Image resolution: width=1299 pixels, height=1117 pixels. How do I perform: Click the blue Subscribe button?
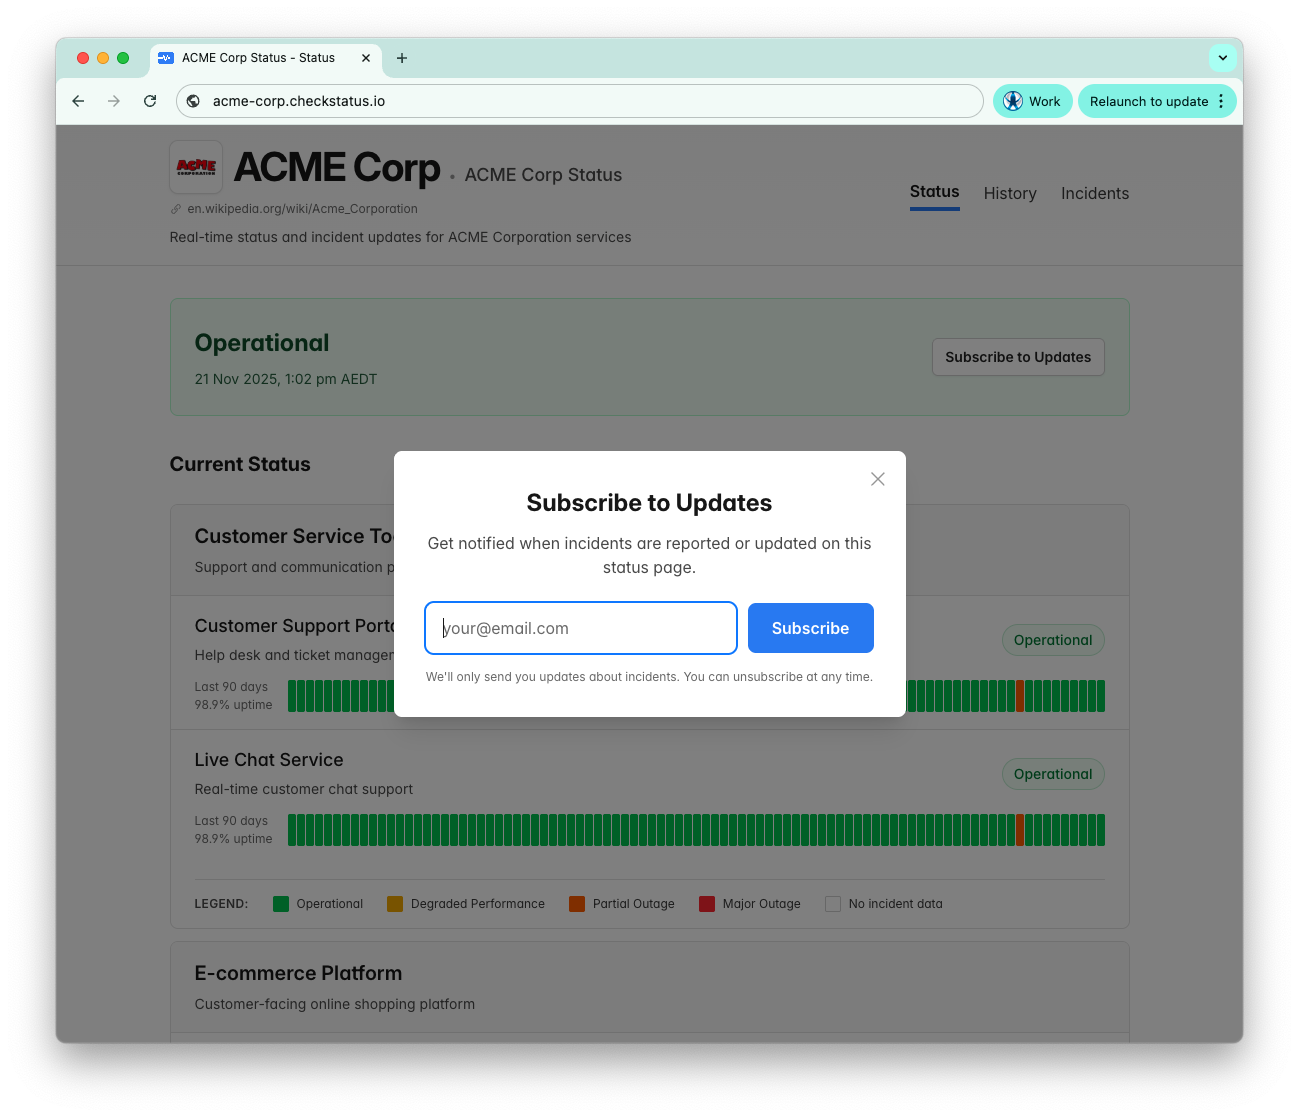[x=810, y=628]
